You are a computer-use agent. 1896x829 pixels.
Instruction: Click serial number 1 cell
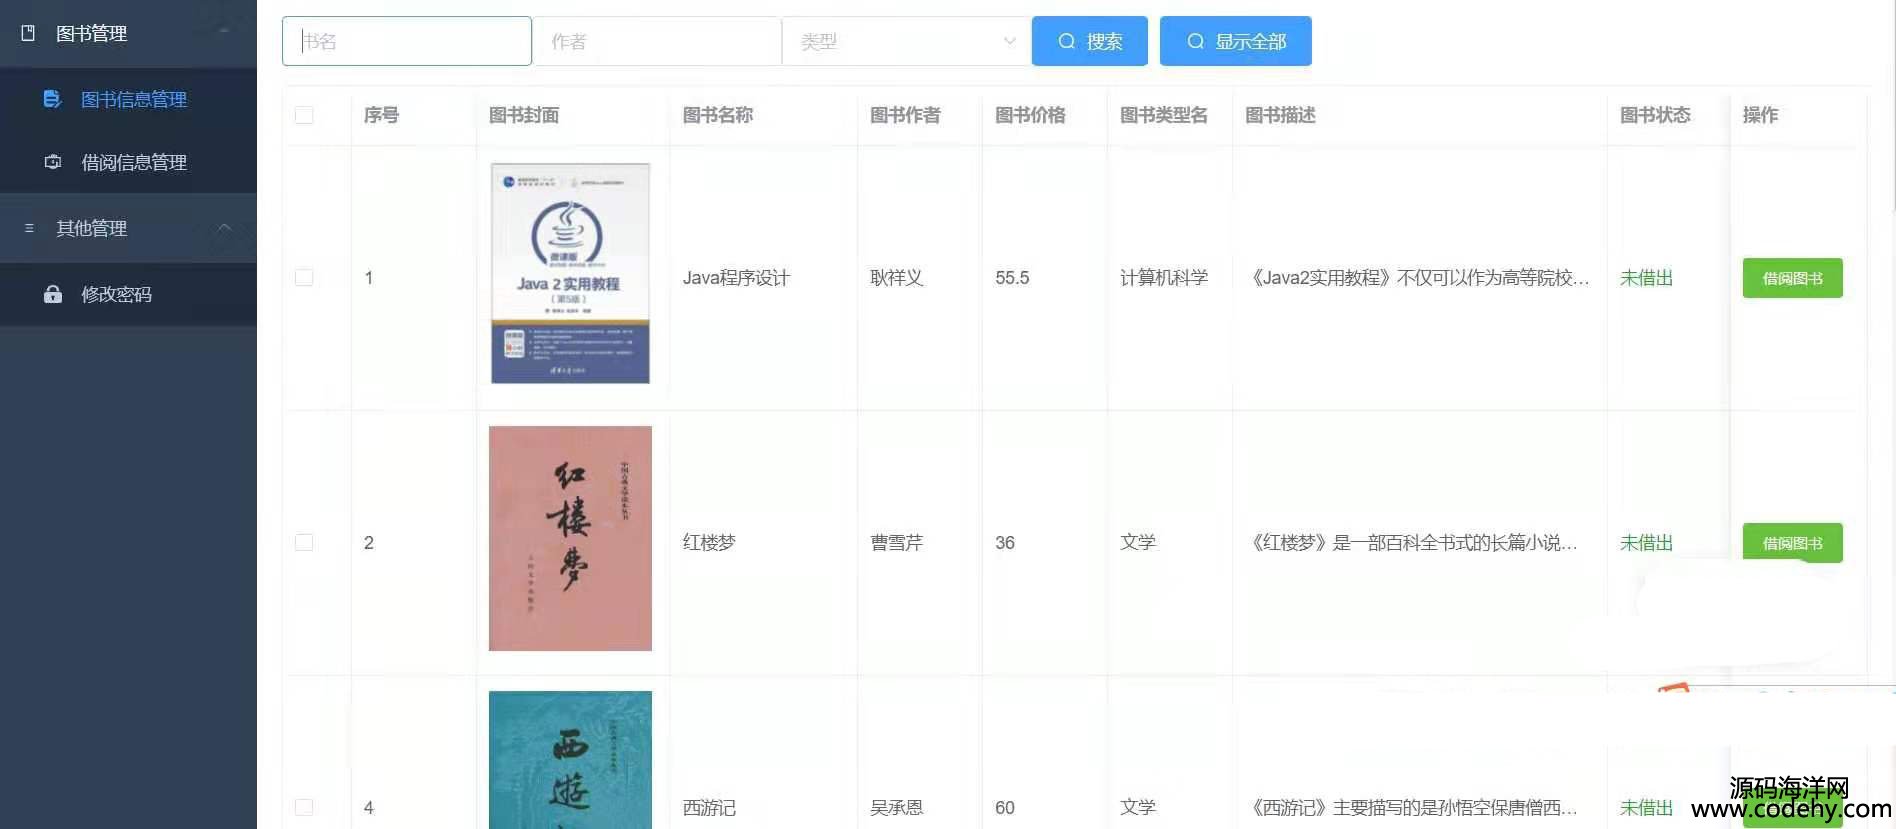pyautogui.click(x=369, y=278)
